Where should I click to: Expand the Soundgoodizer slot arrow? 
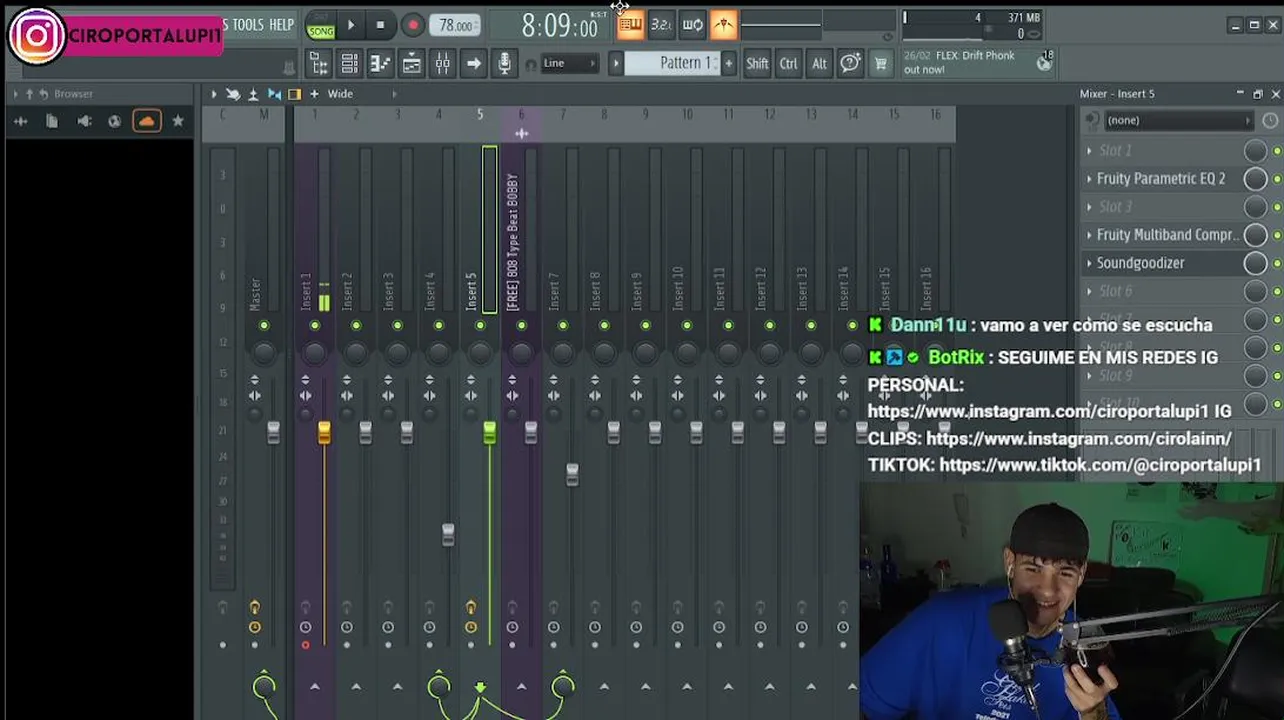(x=1089, y=263)
